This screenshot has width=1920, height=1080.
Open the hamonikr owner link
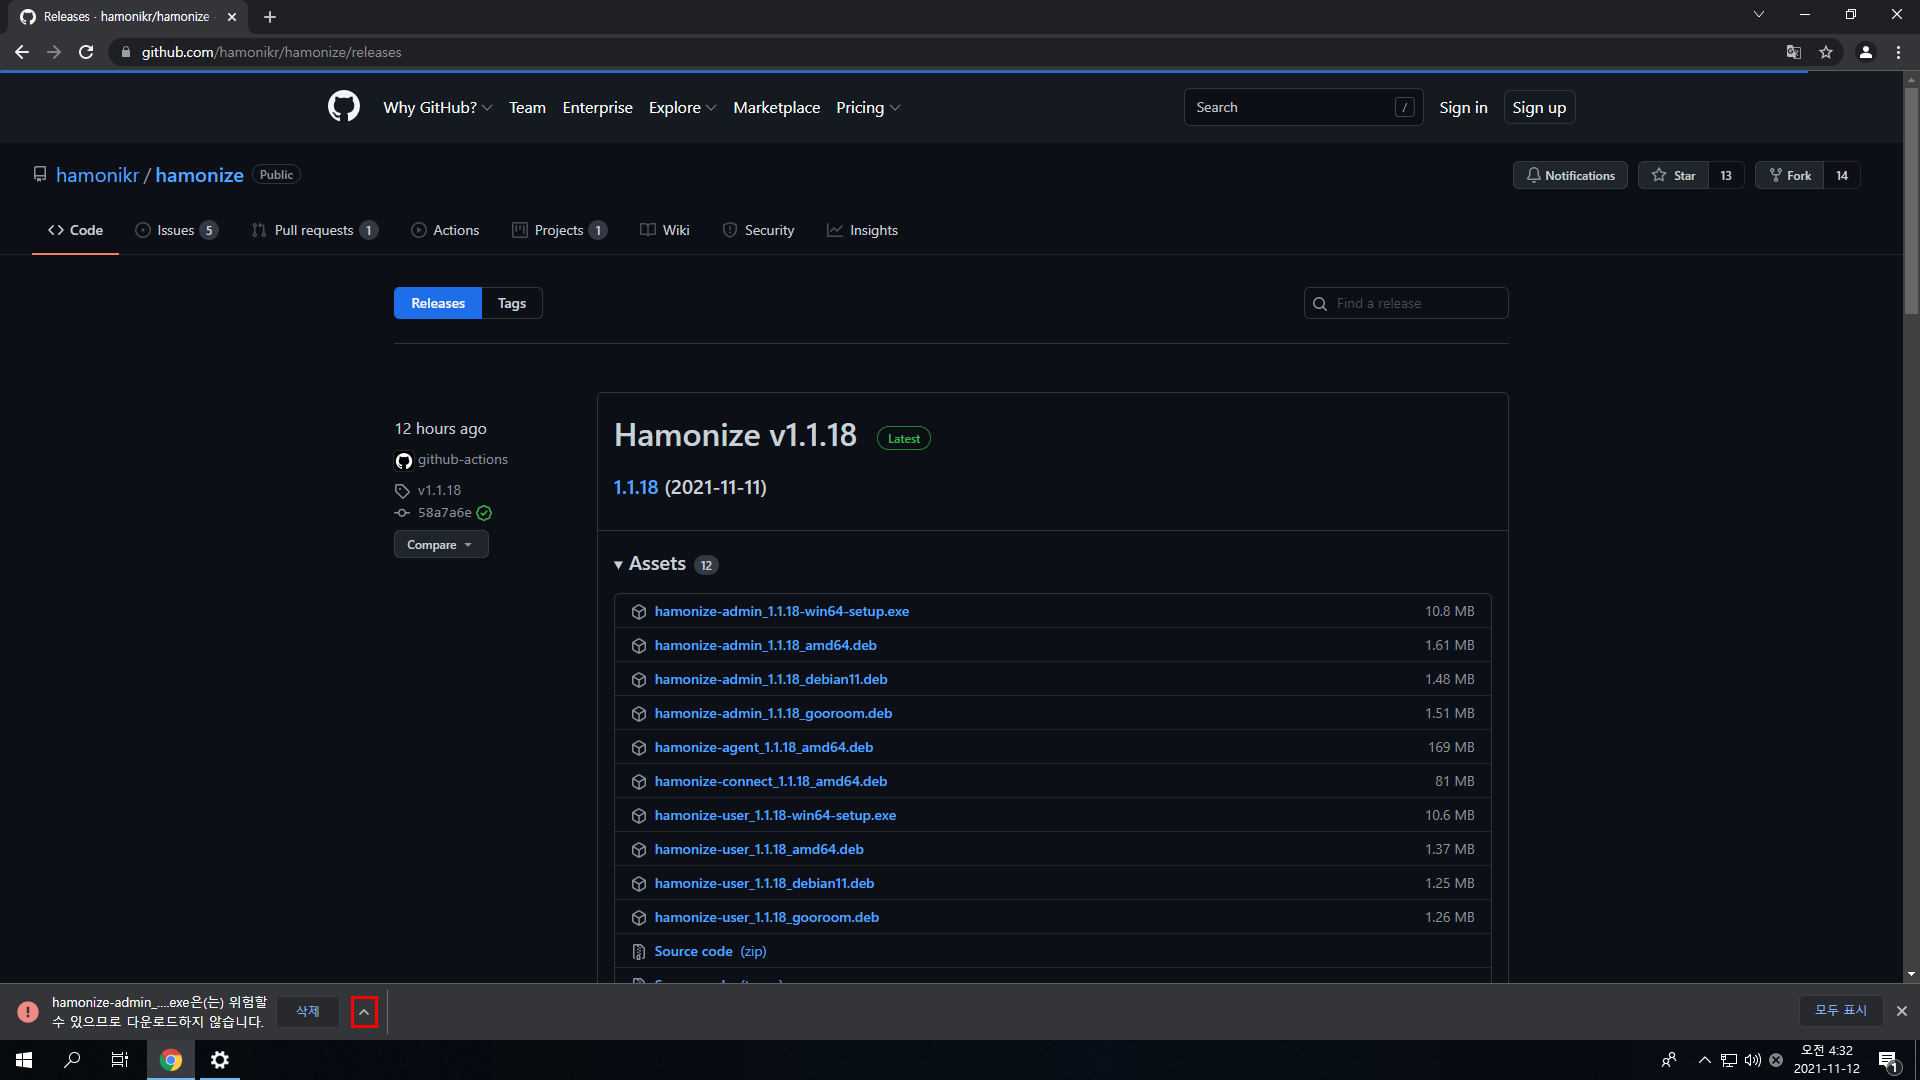click(98, 175)
